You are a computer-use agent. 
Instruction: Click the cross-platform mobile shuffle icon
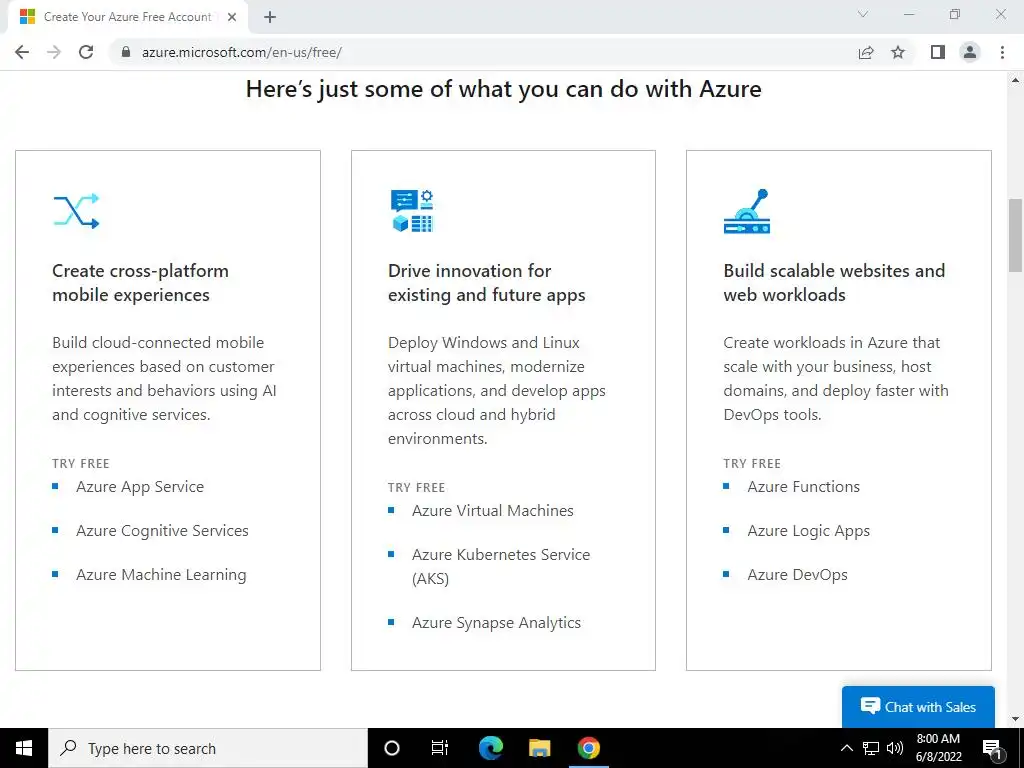click(x=76, y=211)
